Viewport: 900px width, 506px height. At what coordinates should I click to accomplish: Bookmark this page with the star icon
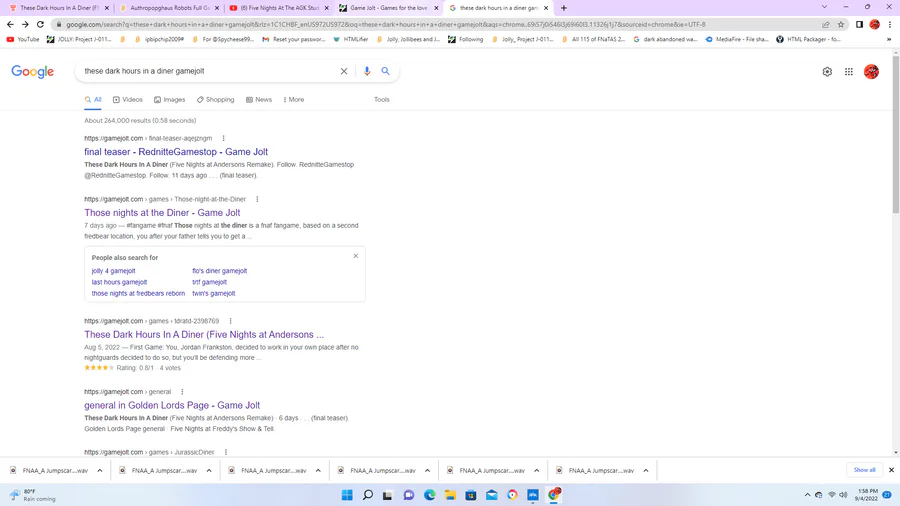tap(841, 24)
